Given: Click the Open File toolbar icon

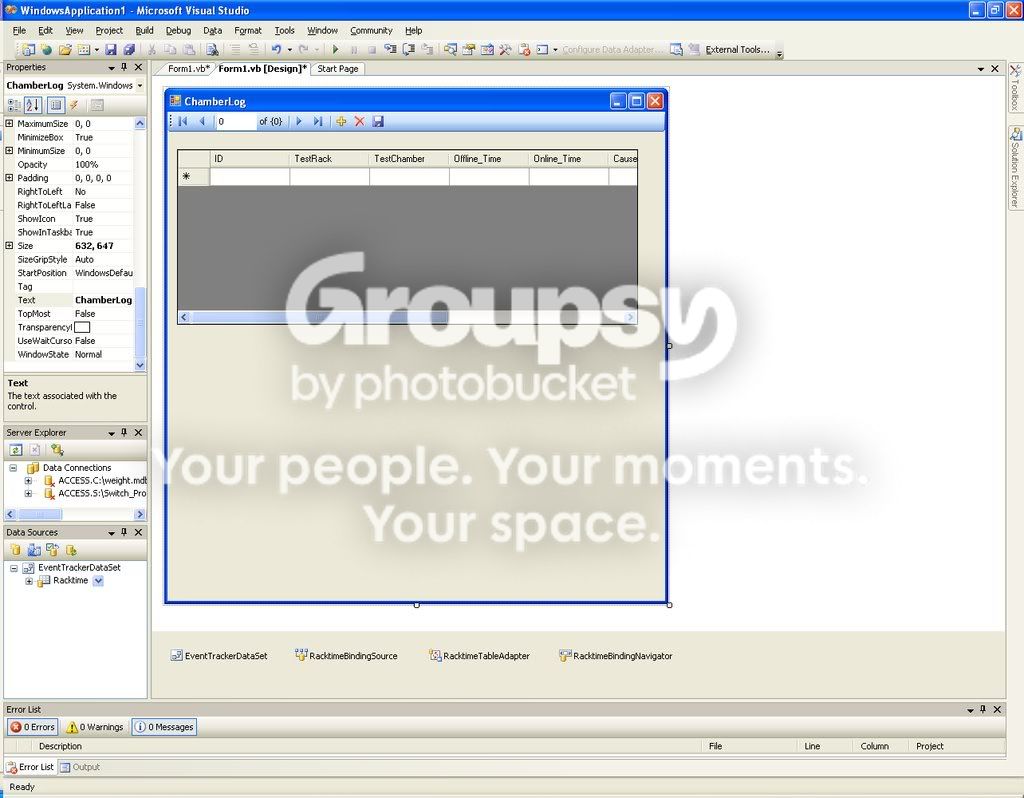Looking at the screenshot, I should tap(65, 50).
